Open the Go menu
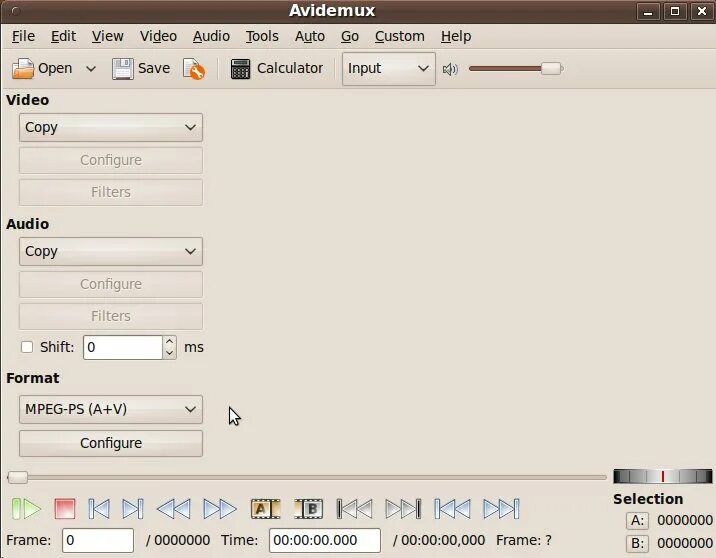 (350, 36)
